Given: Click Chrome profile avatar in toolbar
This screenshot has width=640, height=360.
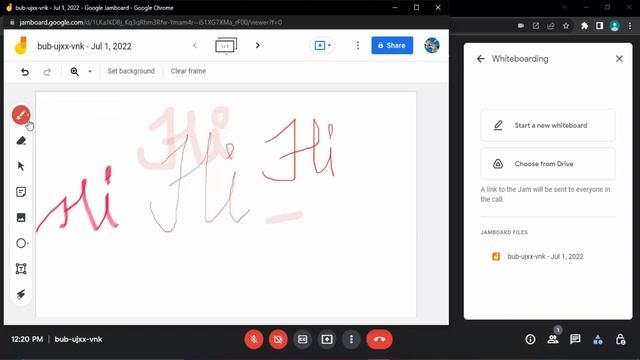Looking at the screenshot, I should pos(614,26).
